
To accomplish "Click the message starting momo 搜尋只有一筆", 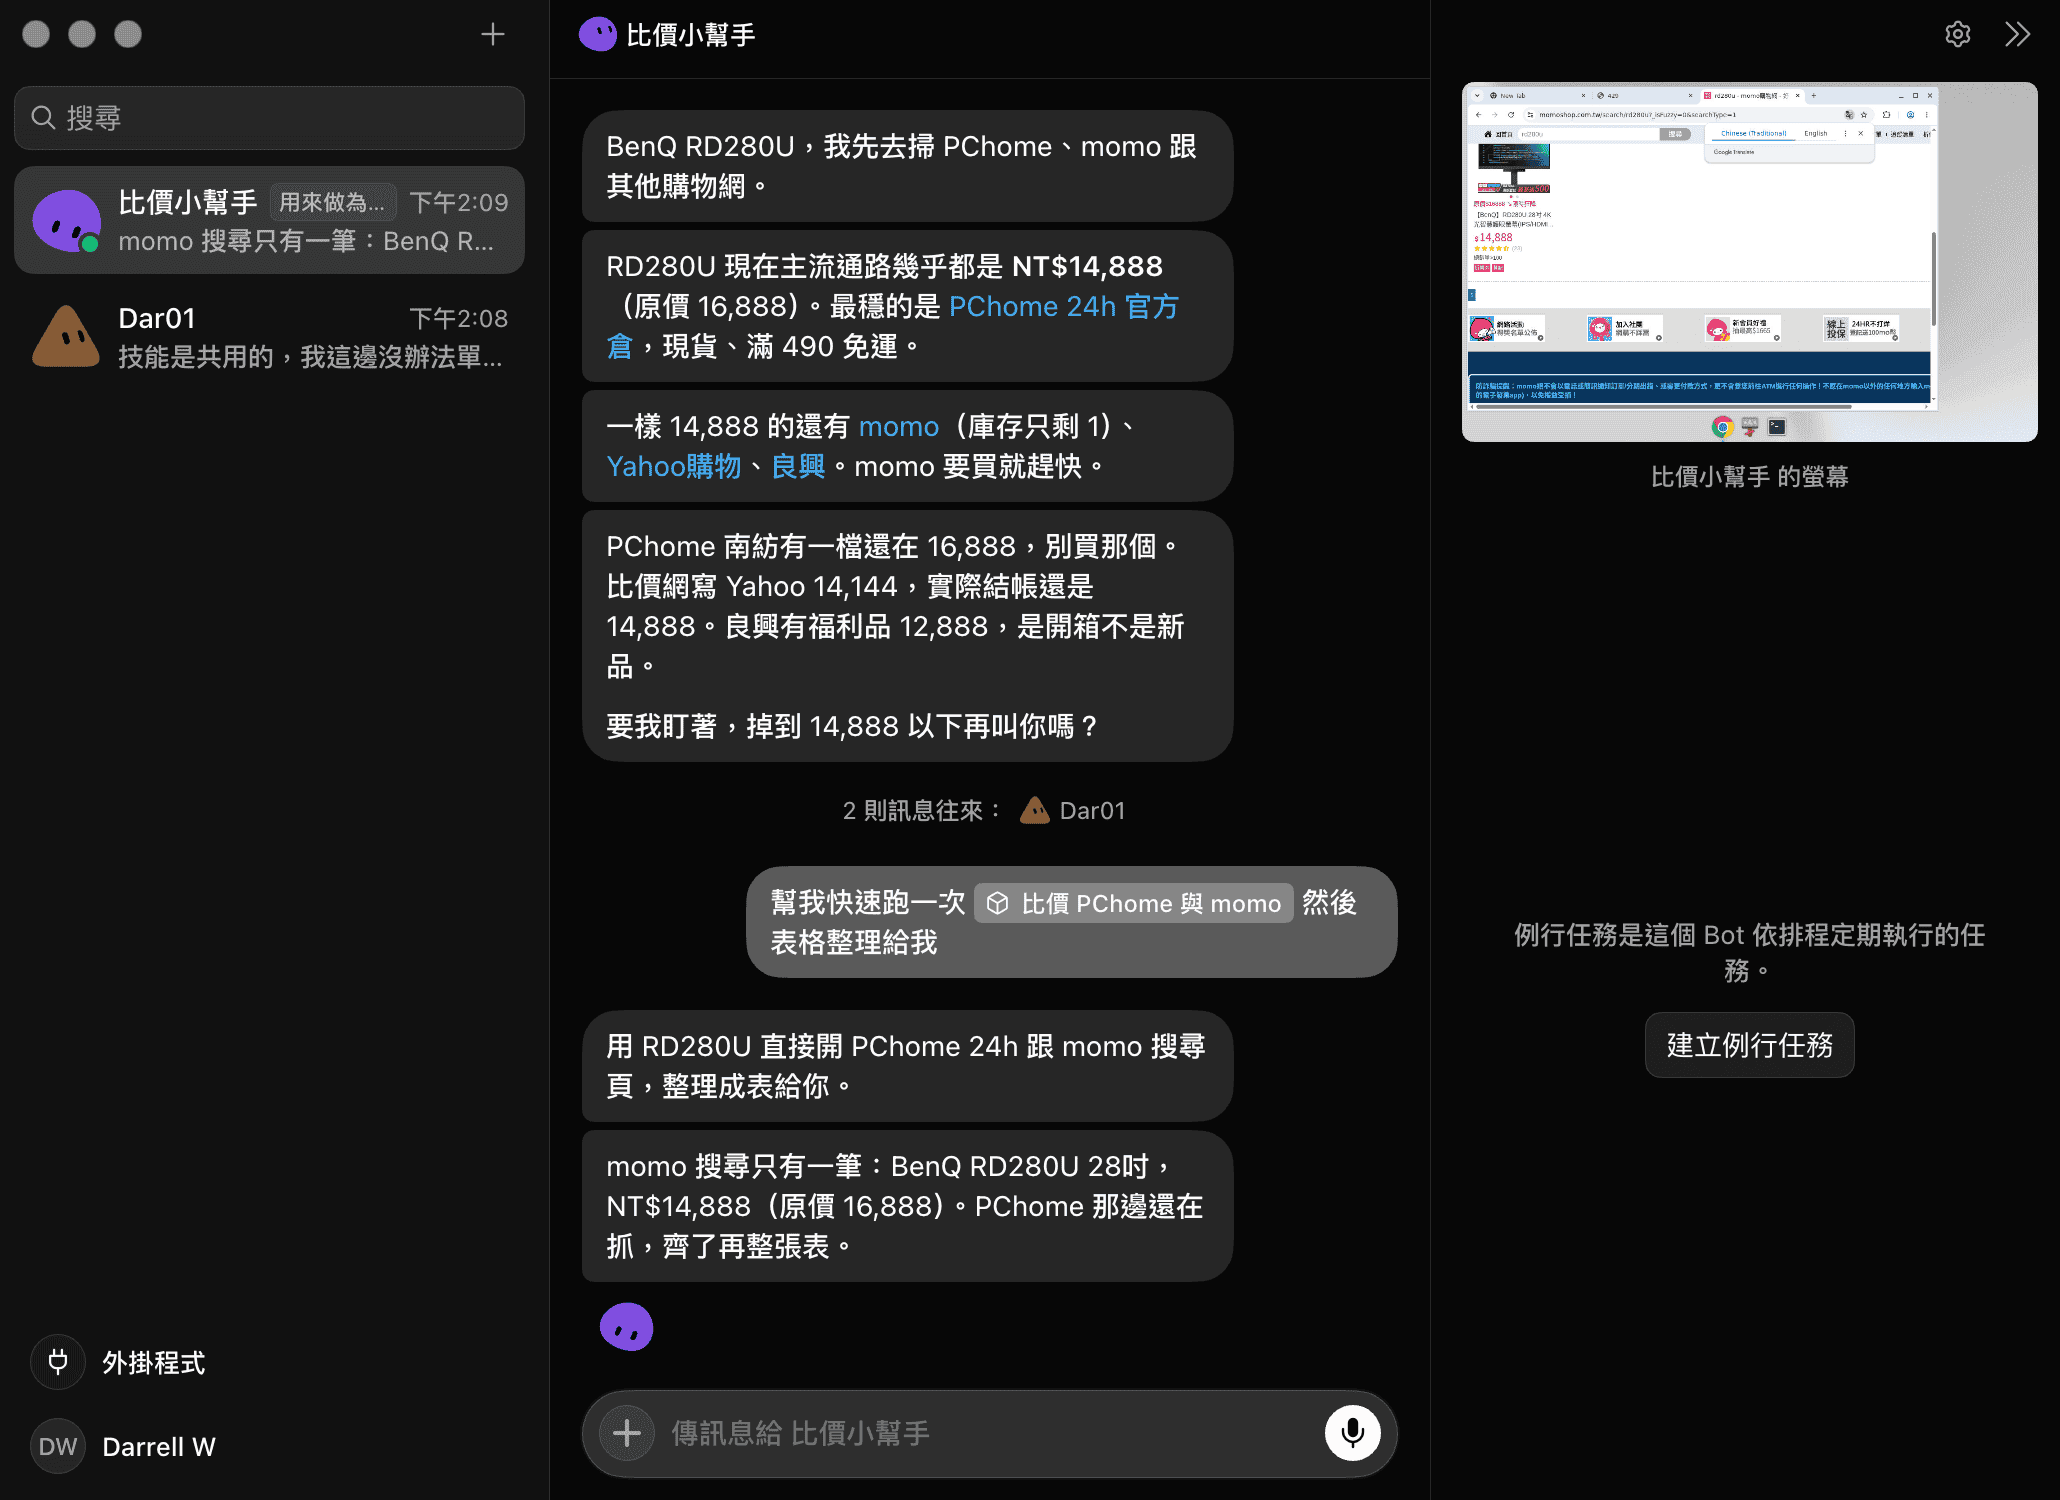I will (907, 1206).
